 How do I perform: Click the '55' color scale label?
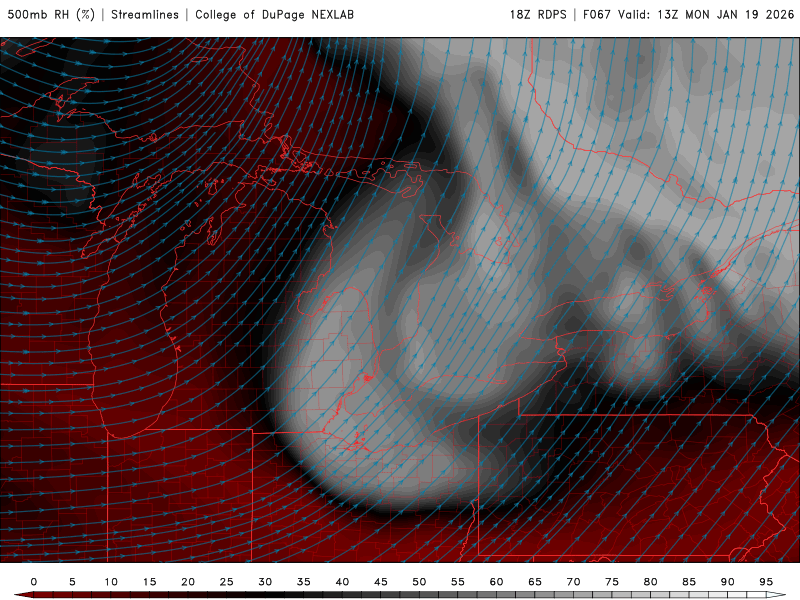click(458, 582)
